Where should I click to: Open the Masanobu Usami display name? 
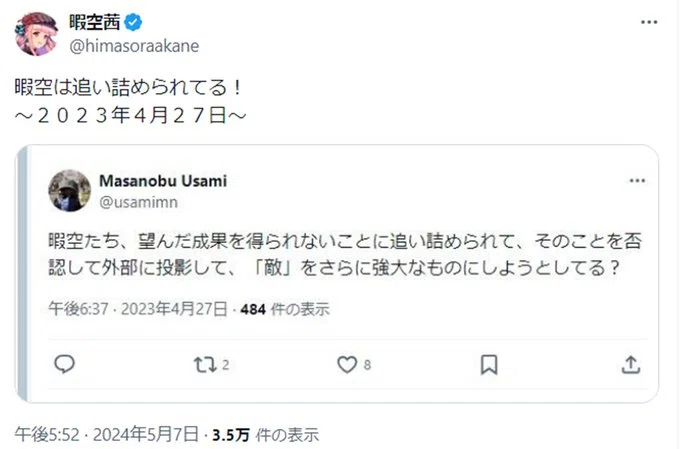point(163,181)
